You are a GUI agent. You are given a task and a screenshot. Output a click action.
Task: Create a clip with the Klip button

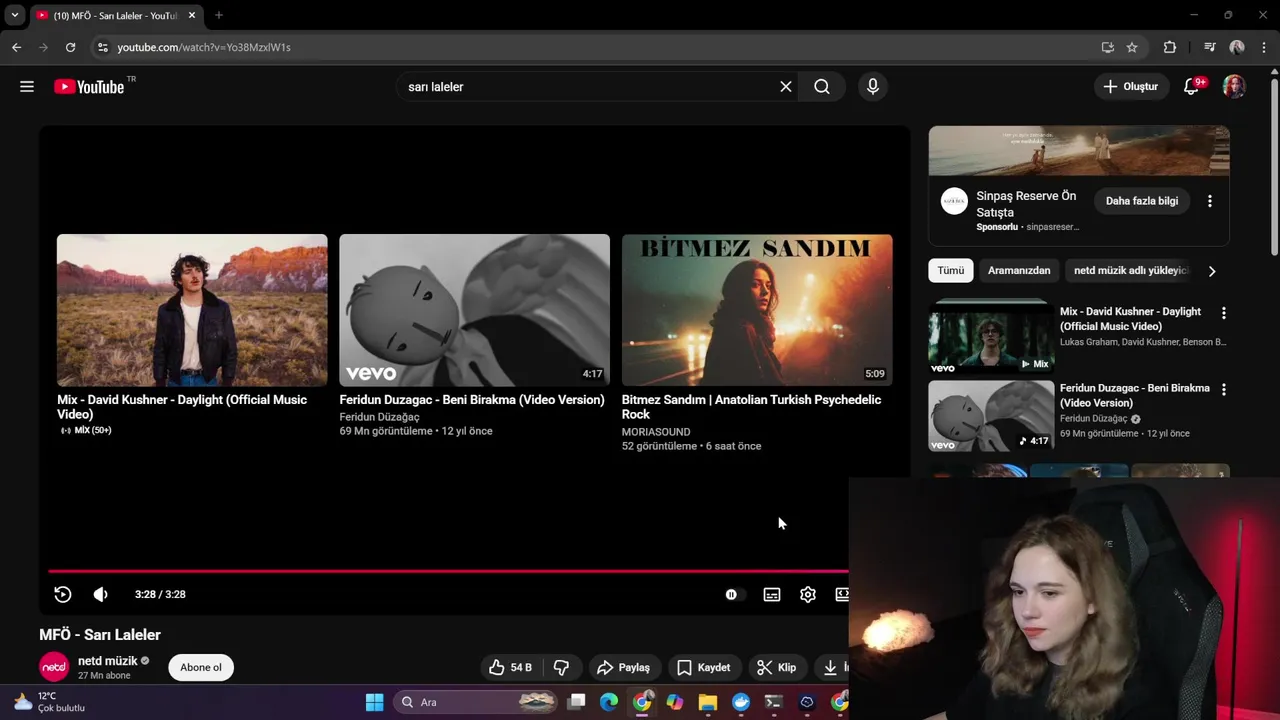pyautogui.click(x=777, y=667)
